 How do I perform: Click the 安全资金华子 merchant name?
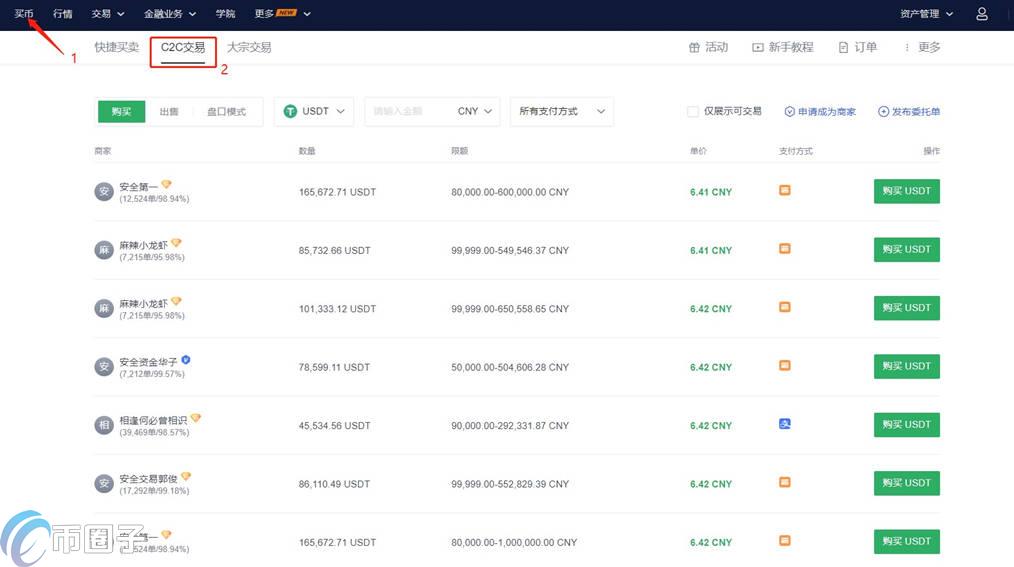(x=148, y=362)
